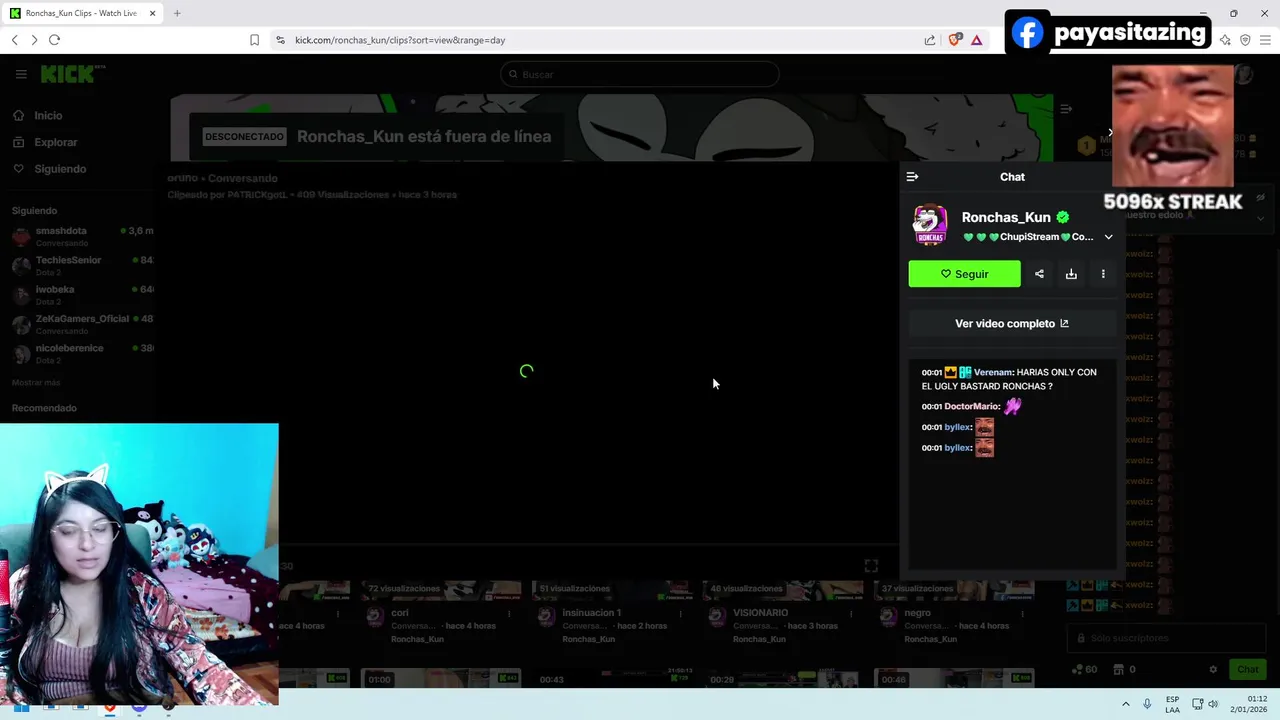Collapse the stream chat behind the clip viewer
Image resolution: width=1280 pixels, height=720 pixels.
coord(1066,108)
